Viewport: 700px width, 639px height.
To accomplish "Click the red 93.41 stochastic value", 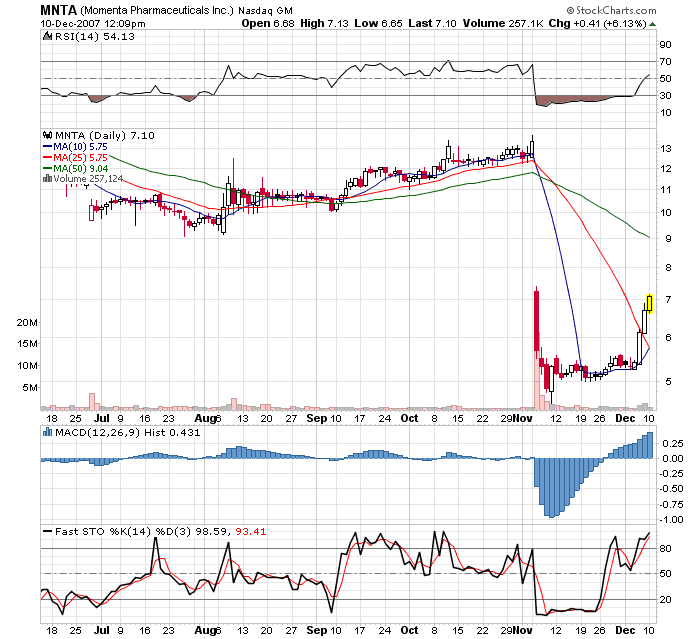I will [x=250, y=531].
